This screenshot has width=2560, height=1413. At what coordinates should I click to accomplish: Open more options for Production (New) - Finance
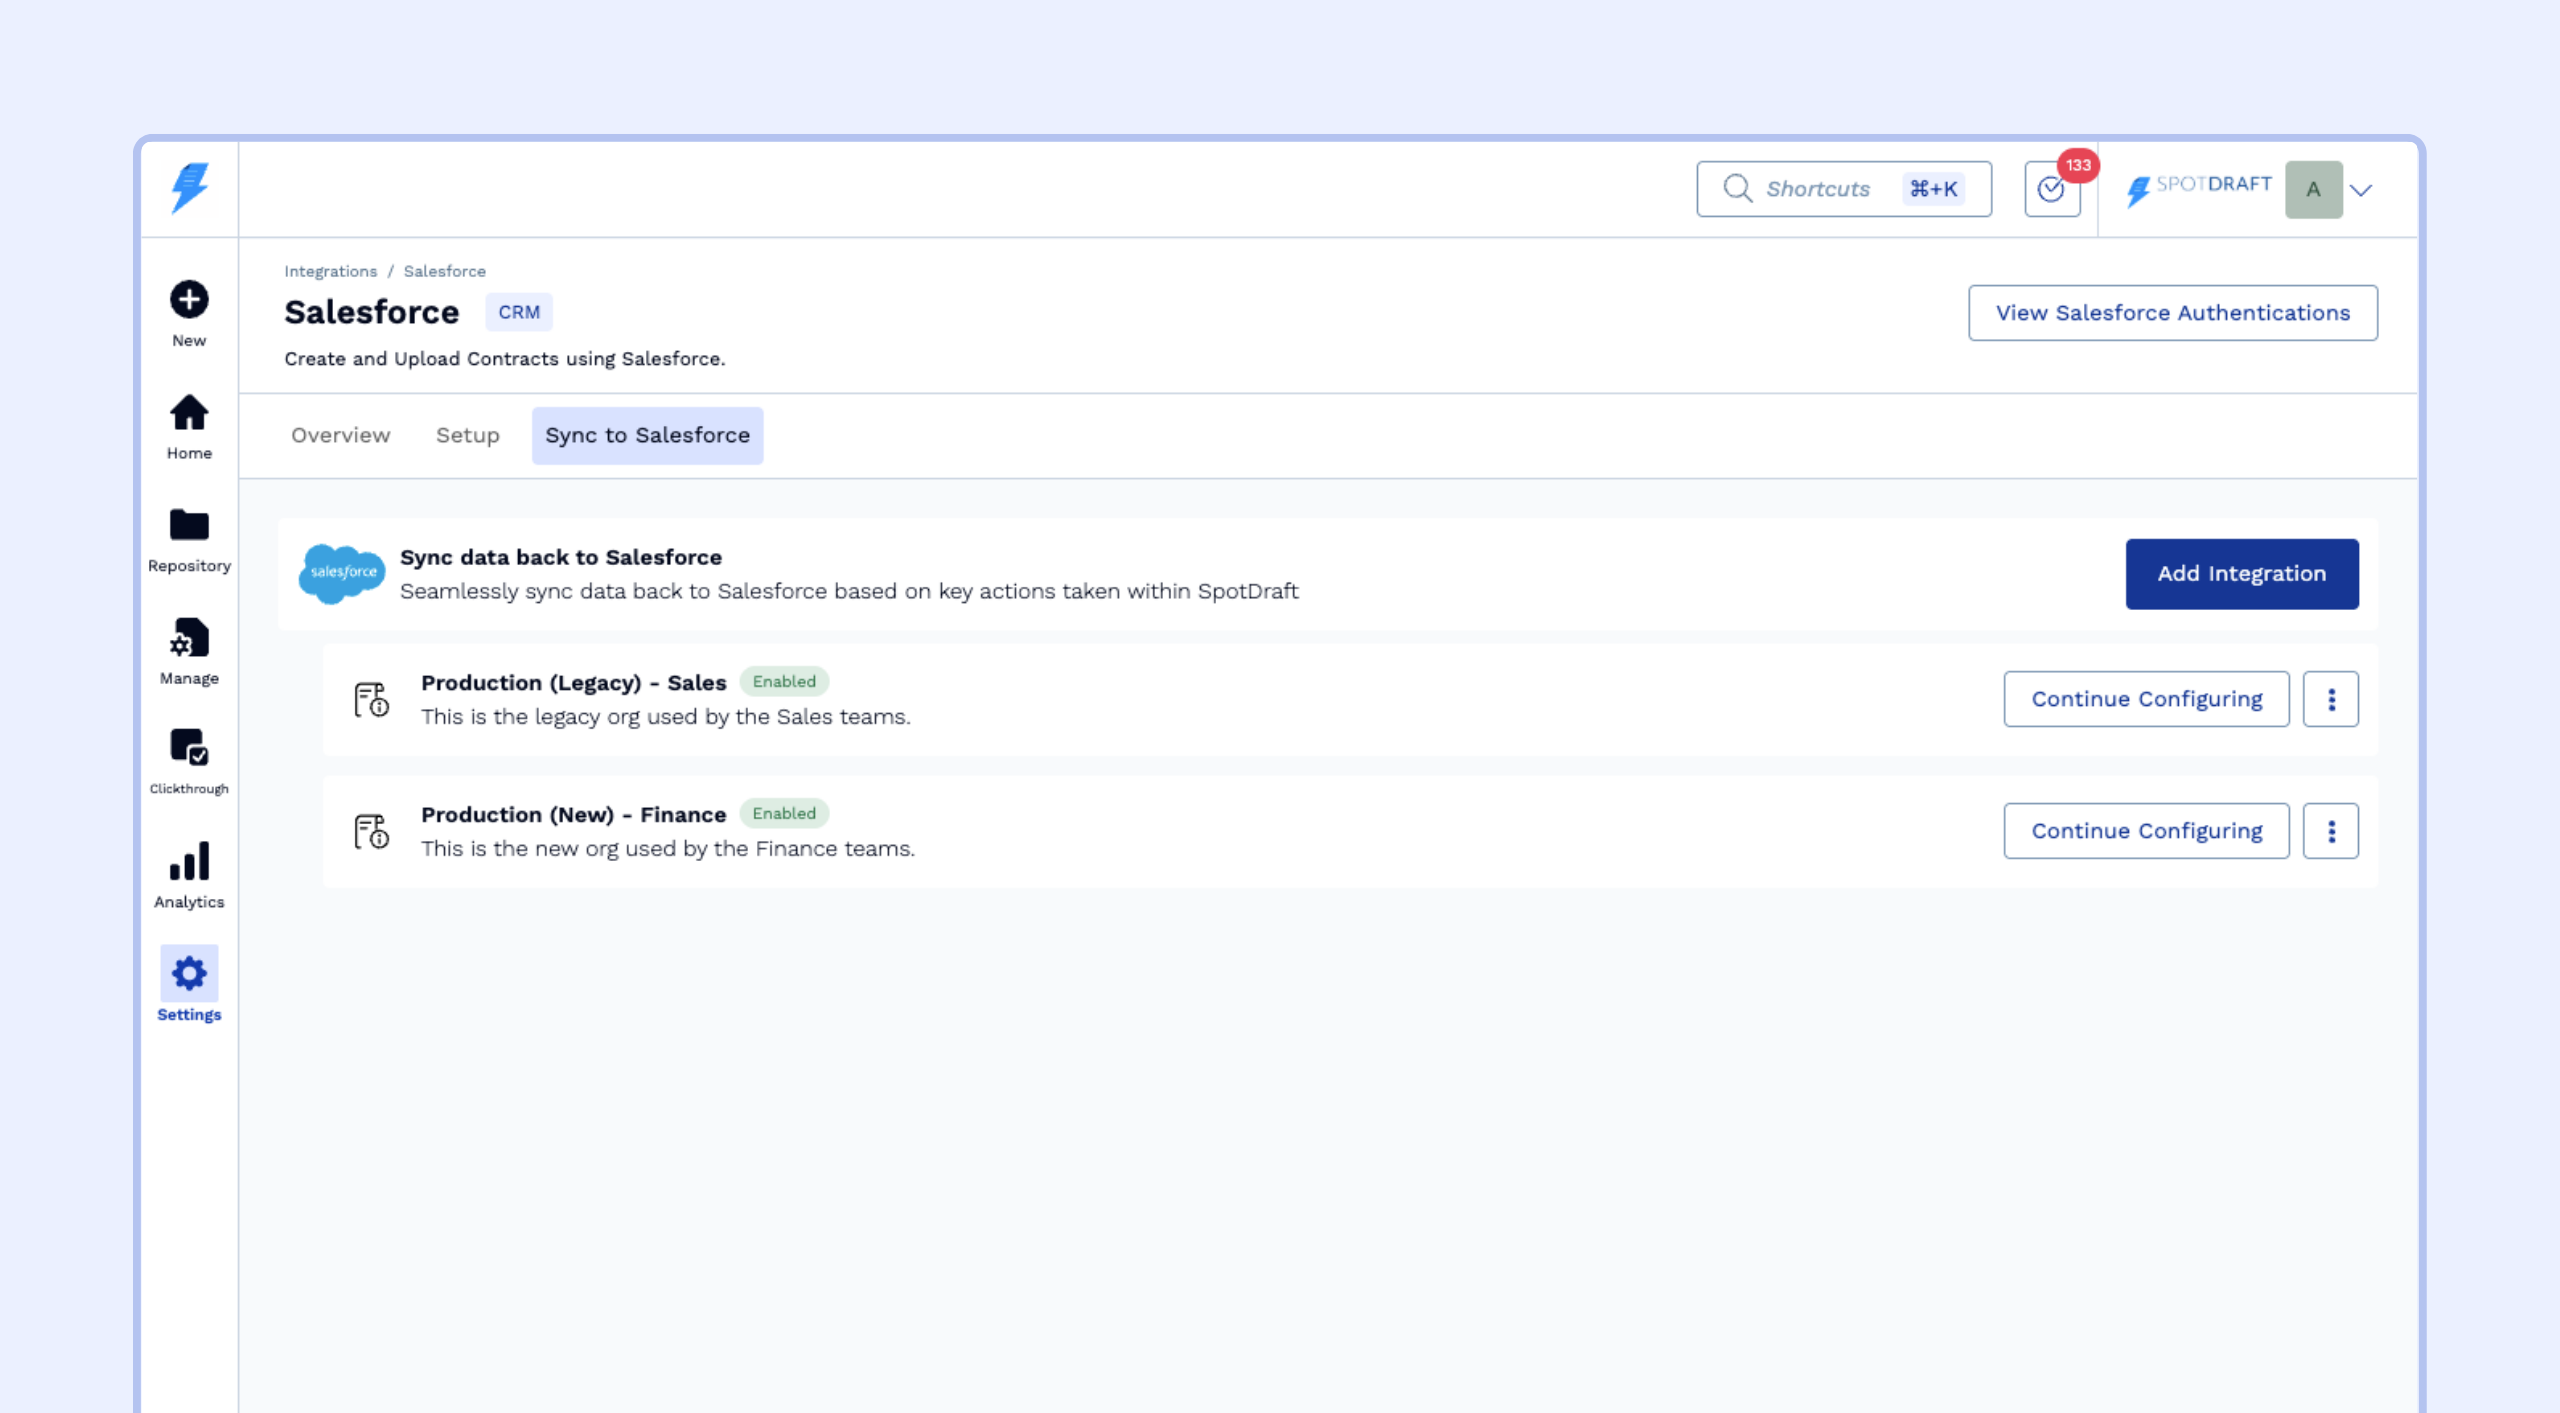[x=2330, y=831]
